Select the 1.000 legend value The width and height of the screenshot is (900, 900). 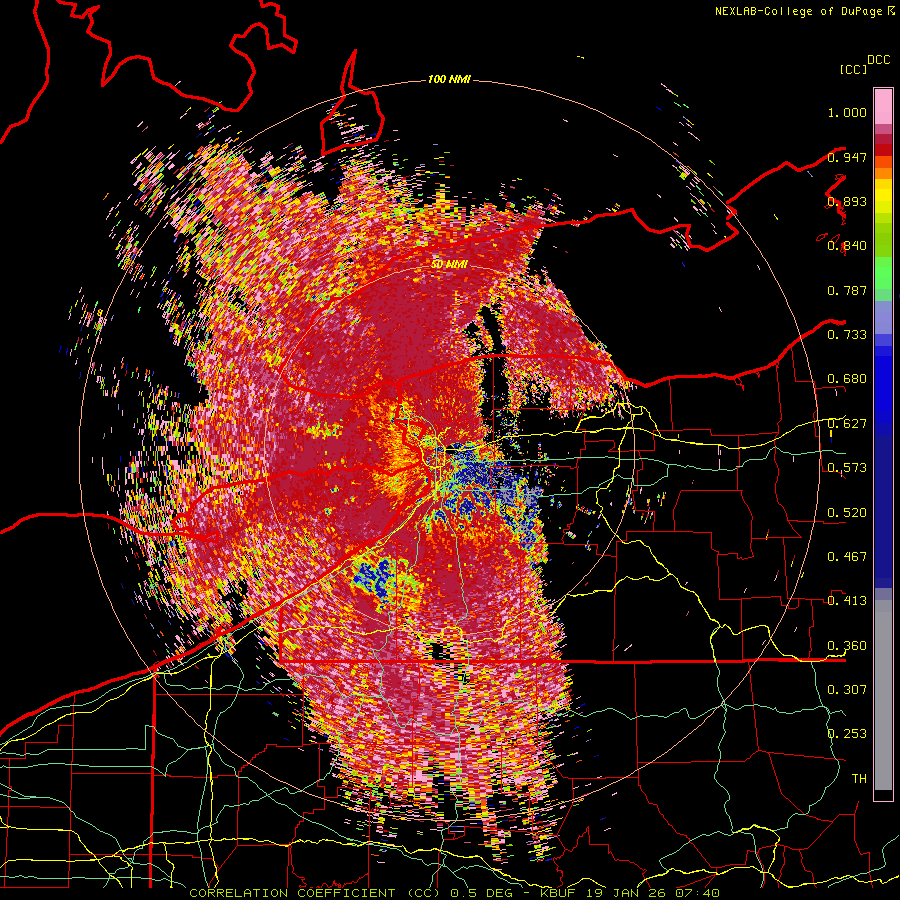(847, 112)
